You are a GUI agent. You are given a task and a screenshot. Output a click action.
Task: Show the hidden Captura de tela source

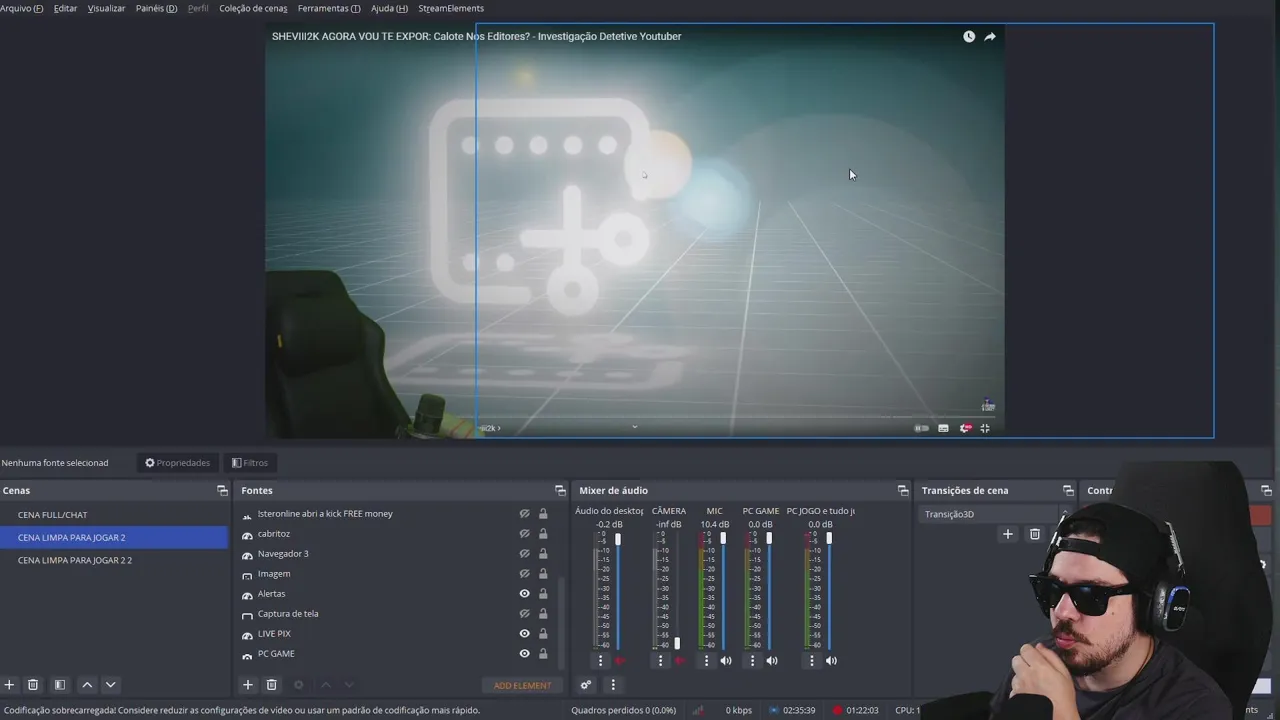point(524,614)
